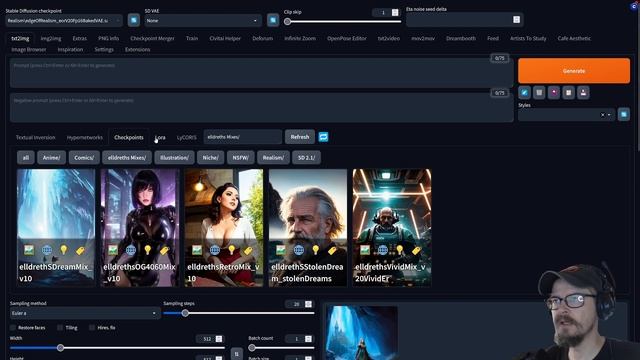The height and width of the screenshot is (360, 640).
Task: Click the tag icon on elldrethsRetroMix card
Action: point(248,250)
